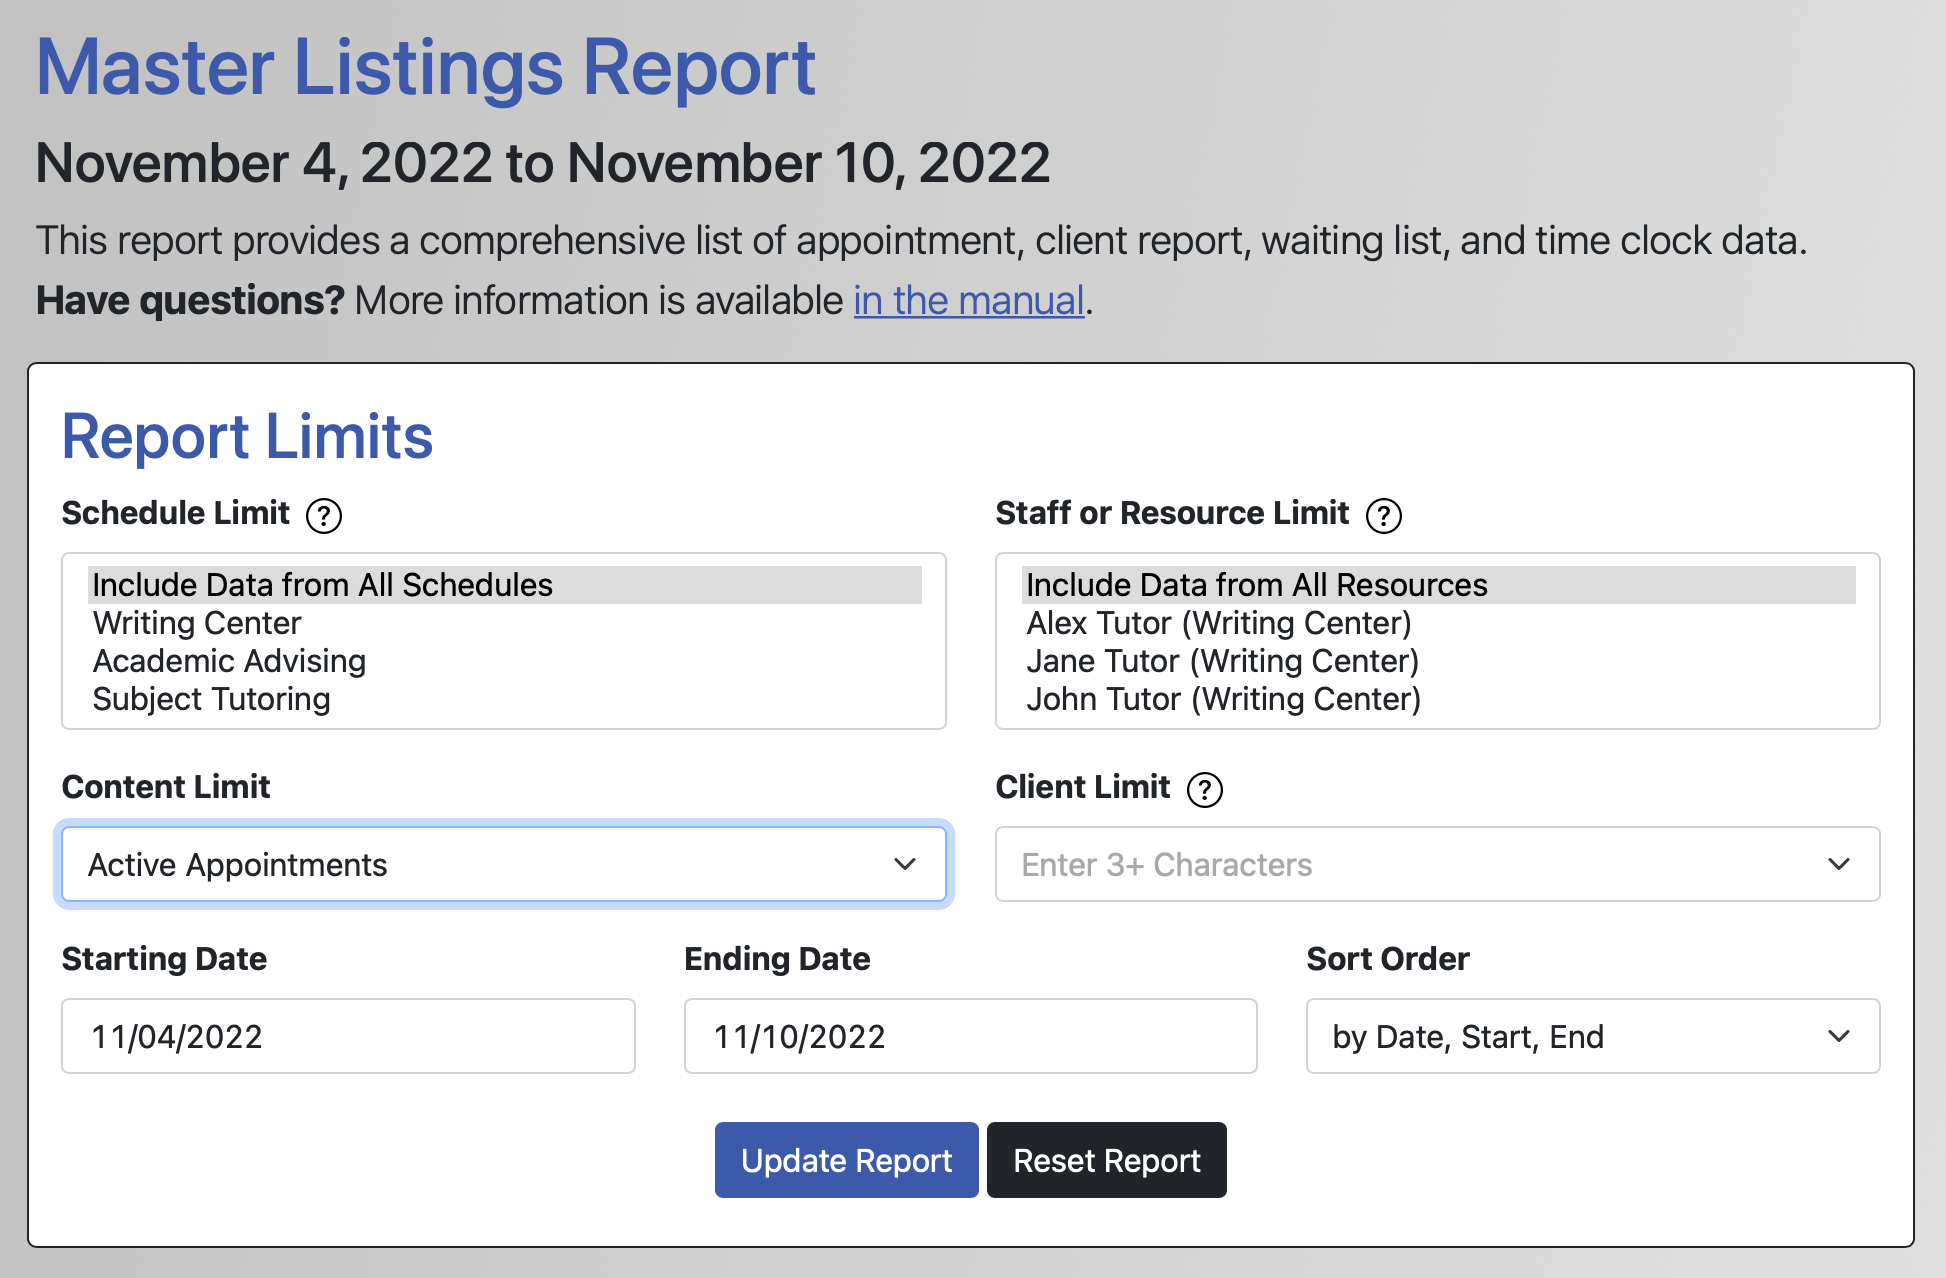The height and width of the screenshot is (1278, 1946).
Task: Select John Tutor from resources
Action: (1223, 698)
